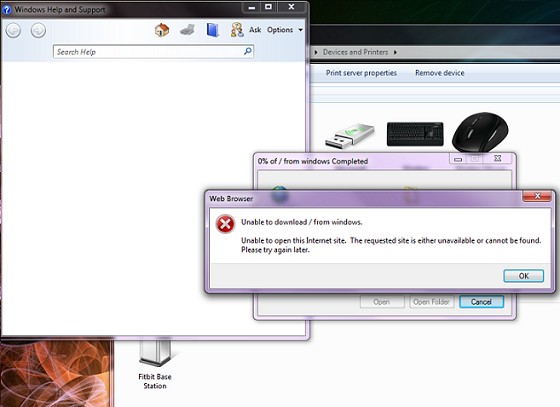
Task: Click Remove device in toolbar
Action: (440, 73)
